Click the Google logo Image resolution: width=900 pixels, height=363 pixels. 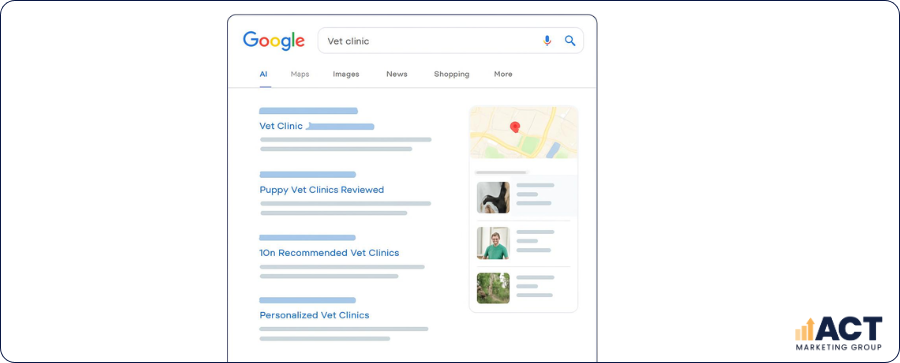tap(274, 41)
